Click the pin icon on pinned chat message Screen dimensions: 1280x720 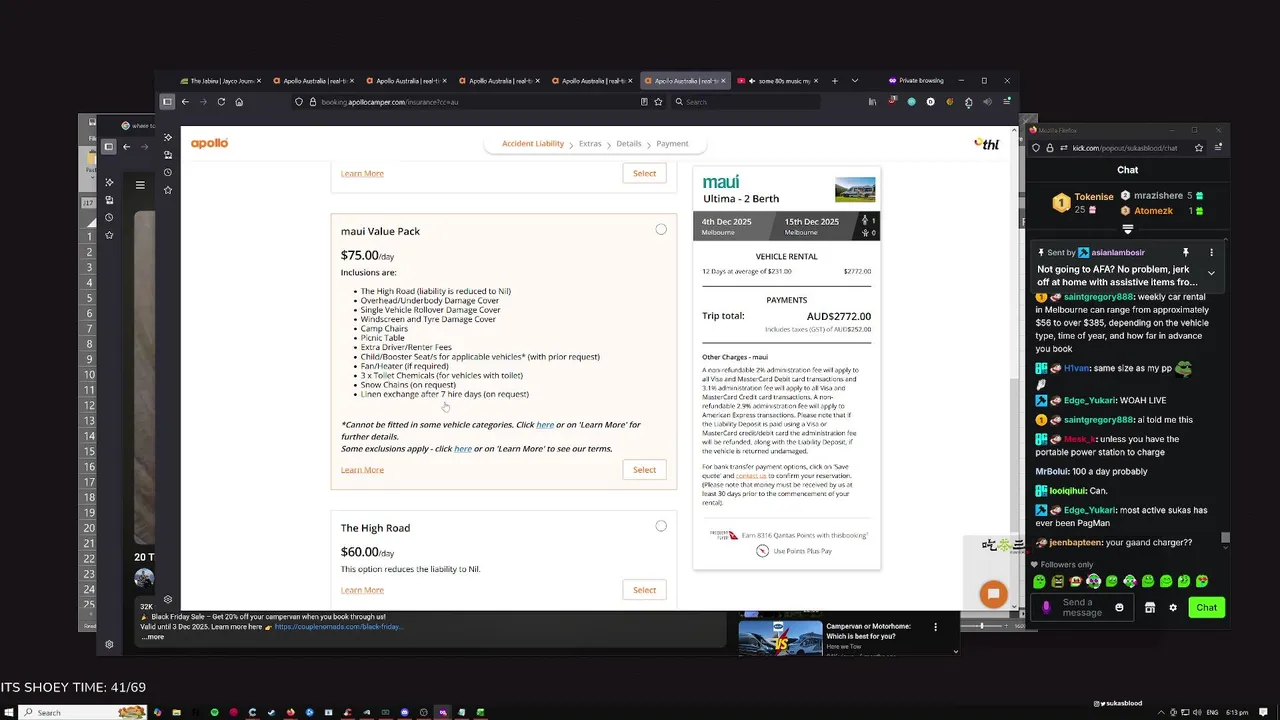pos(1186,252)
